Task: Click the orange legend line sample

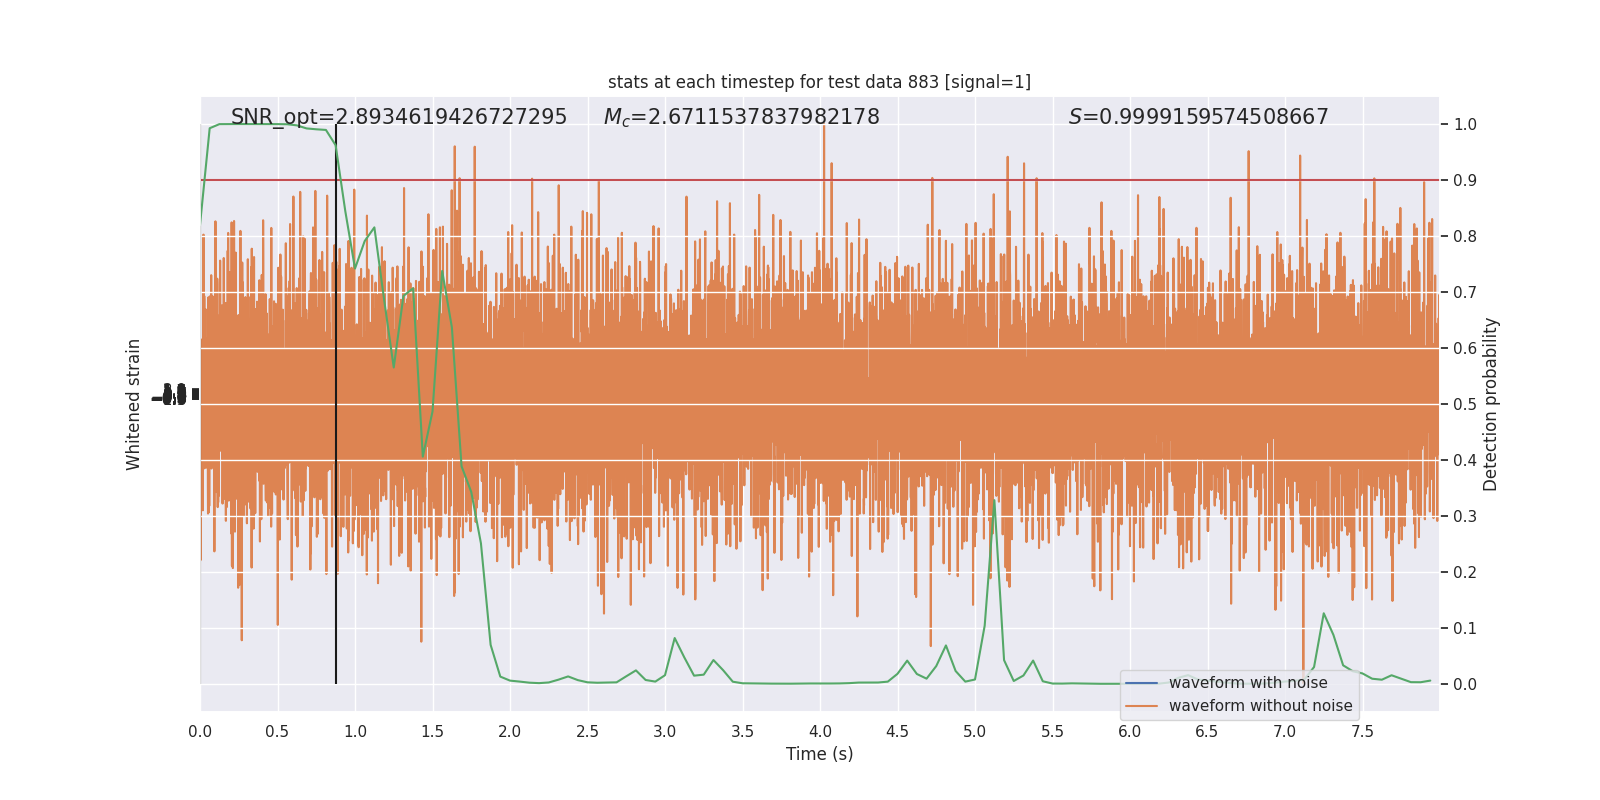Action: (x=1141, y=706)
